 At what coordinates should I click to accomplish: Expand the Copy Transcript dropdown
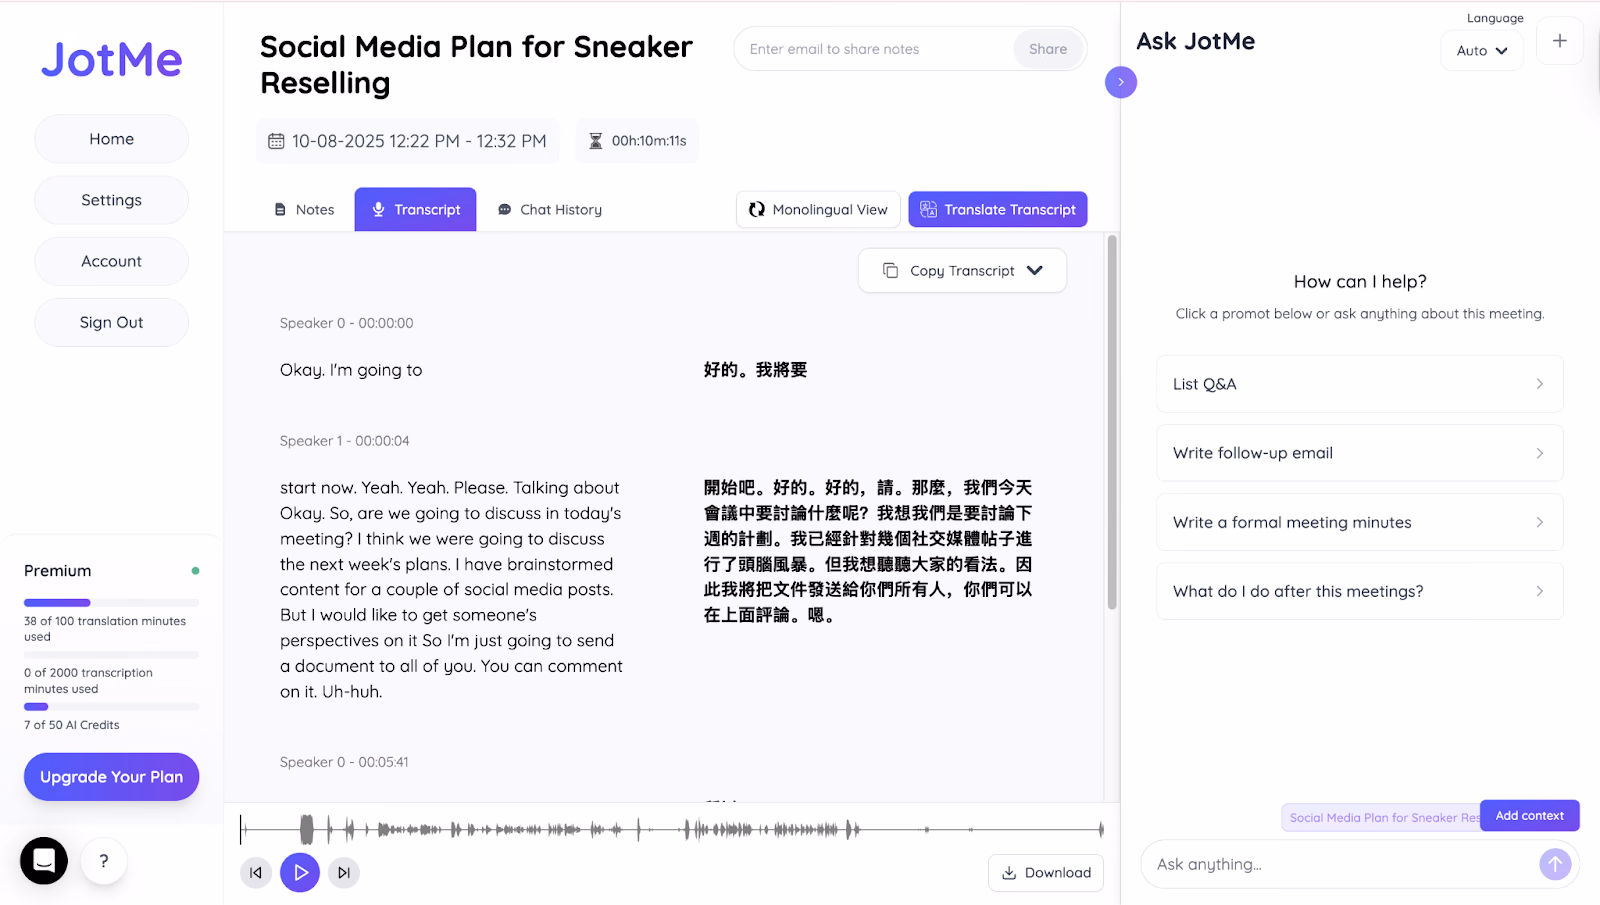[x=962, y=271]
